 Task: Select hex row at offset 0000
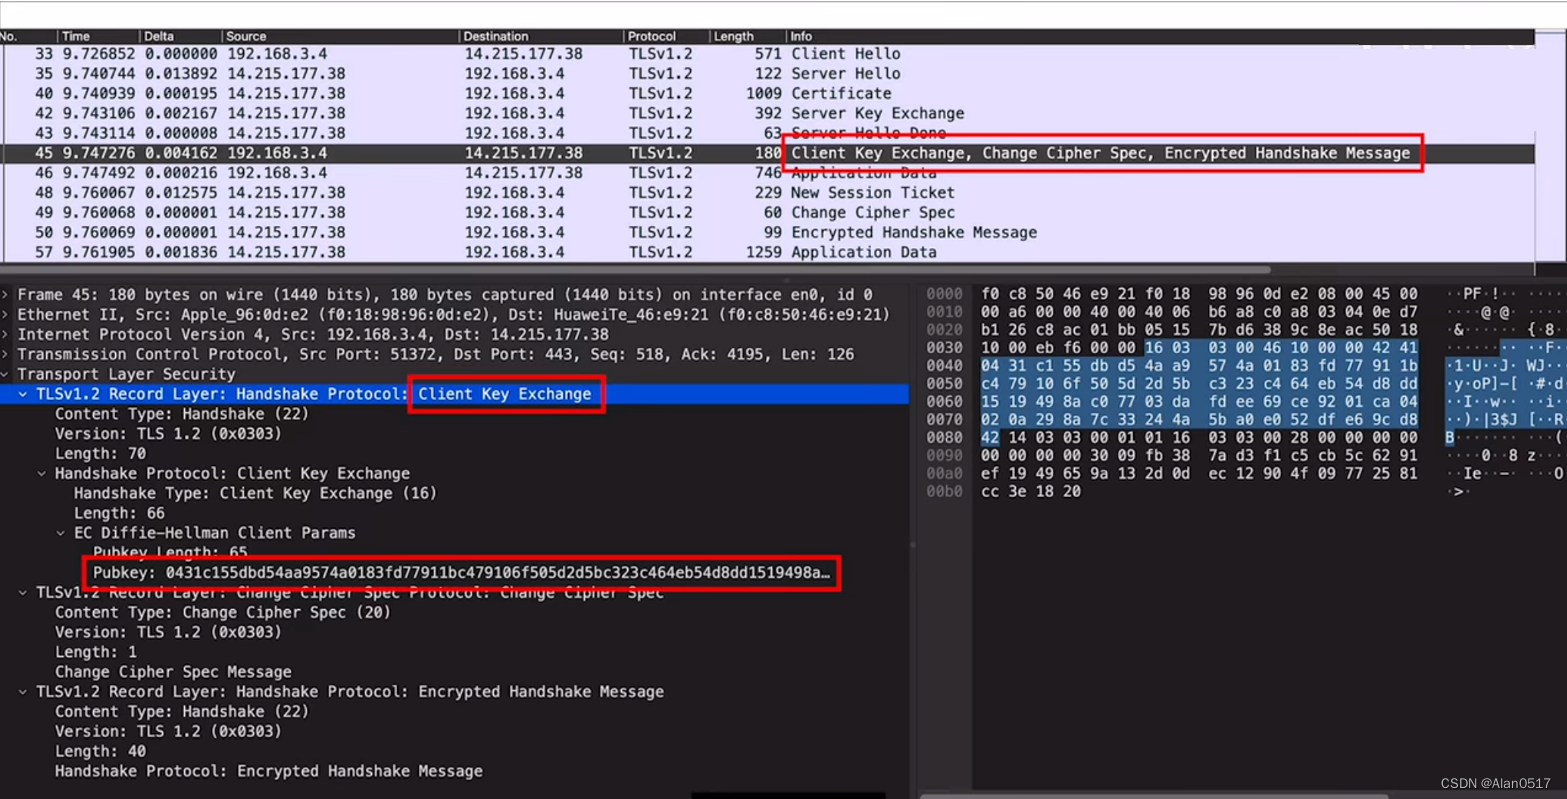pyautogui.click(x=1199, y=294)
